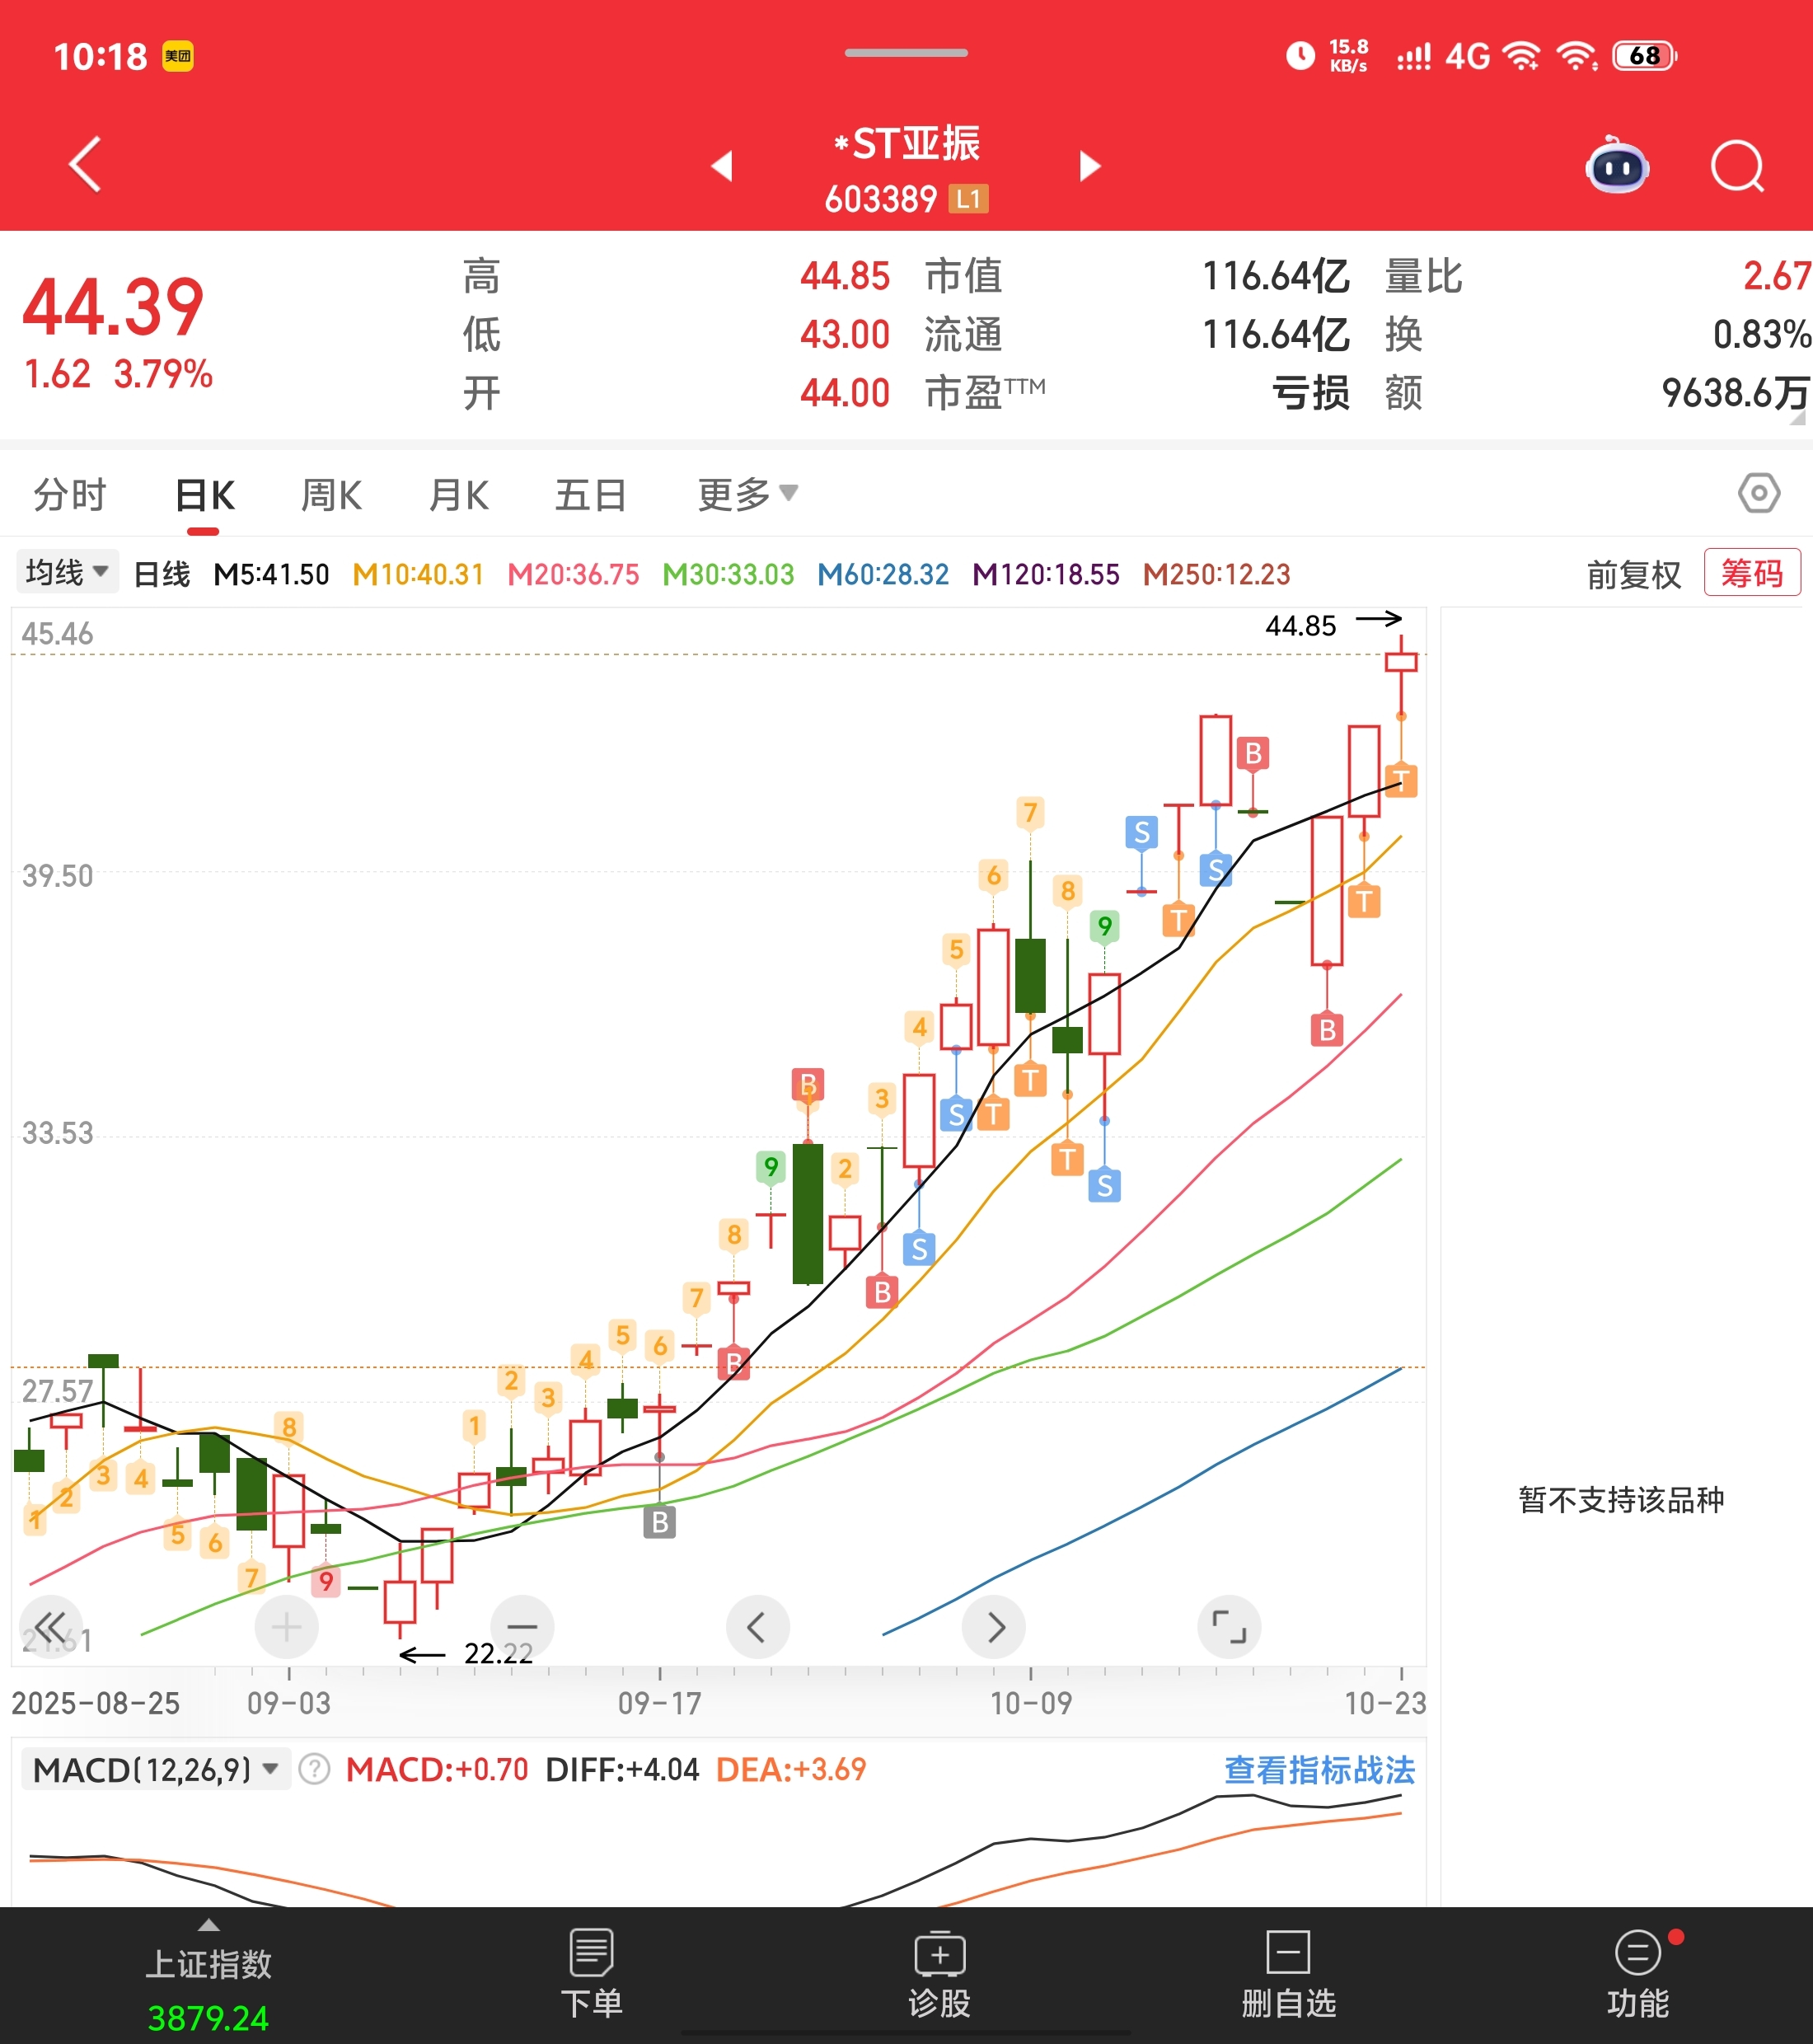Open the robot assistant icon

coord(1617,166)
